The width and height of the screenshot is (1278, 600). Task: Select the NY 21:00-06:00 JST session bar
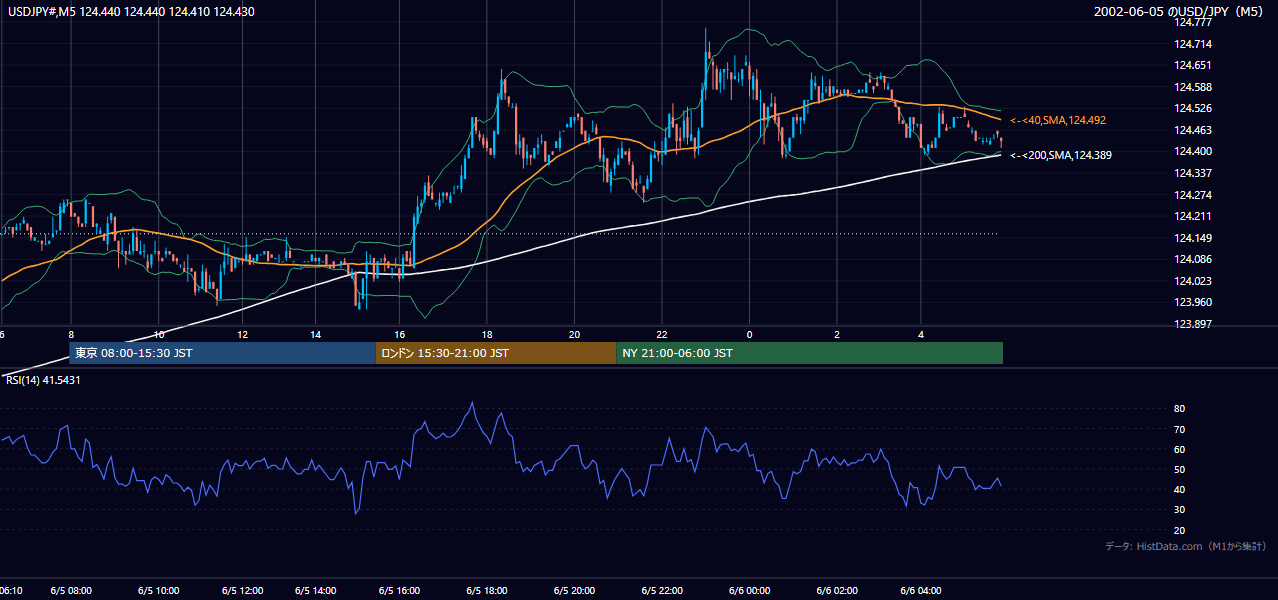pyautogui.click(x=809, y=353)
